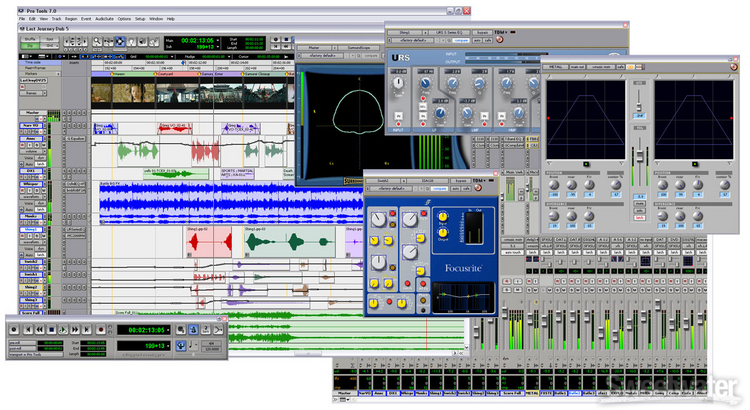Open factory default preset menu in Focusrite plugin
Image resolution: width=750 pixels, height=410 pixels.
391,188
